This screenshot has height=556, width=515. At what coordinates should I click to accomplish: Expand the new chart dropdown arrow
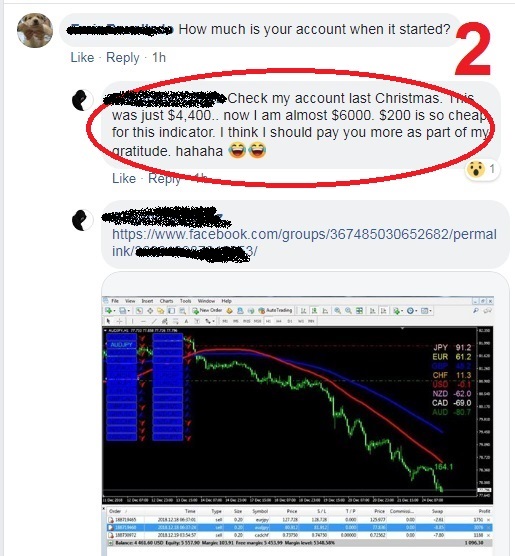coord(114,311)
